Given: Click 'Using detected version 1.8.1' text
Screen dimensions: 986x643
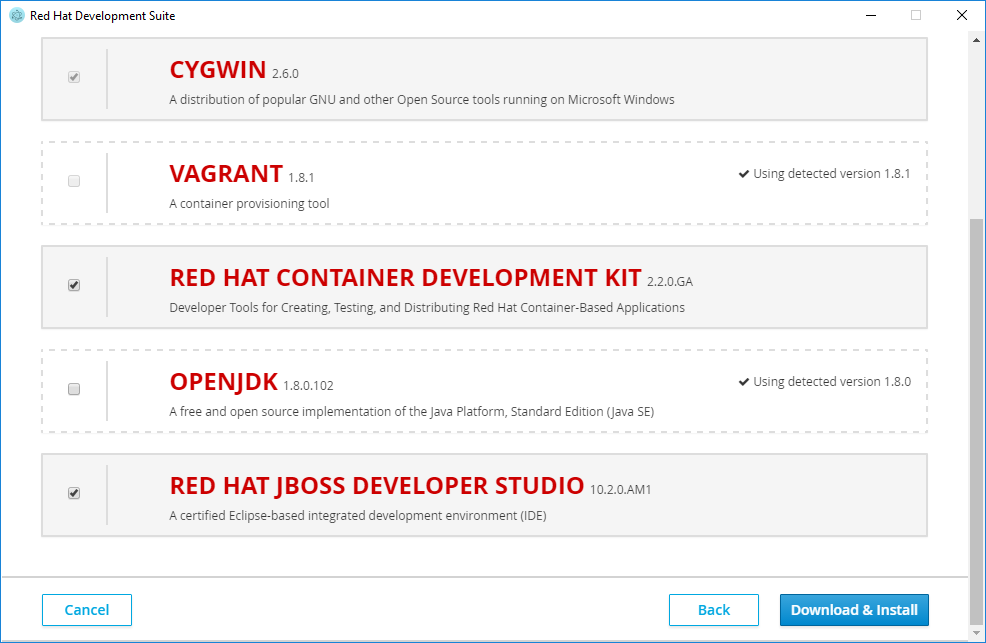Looking at the screenshot, I should (831, 174).
